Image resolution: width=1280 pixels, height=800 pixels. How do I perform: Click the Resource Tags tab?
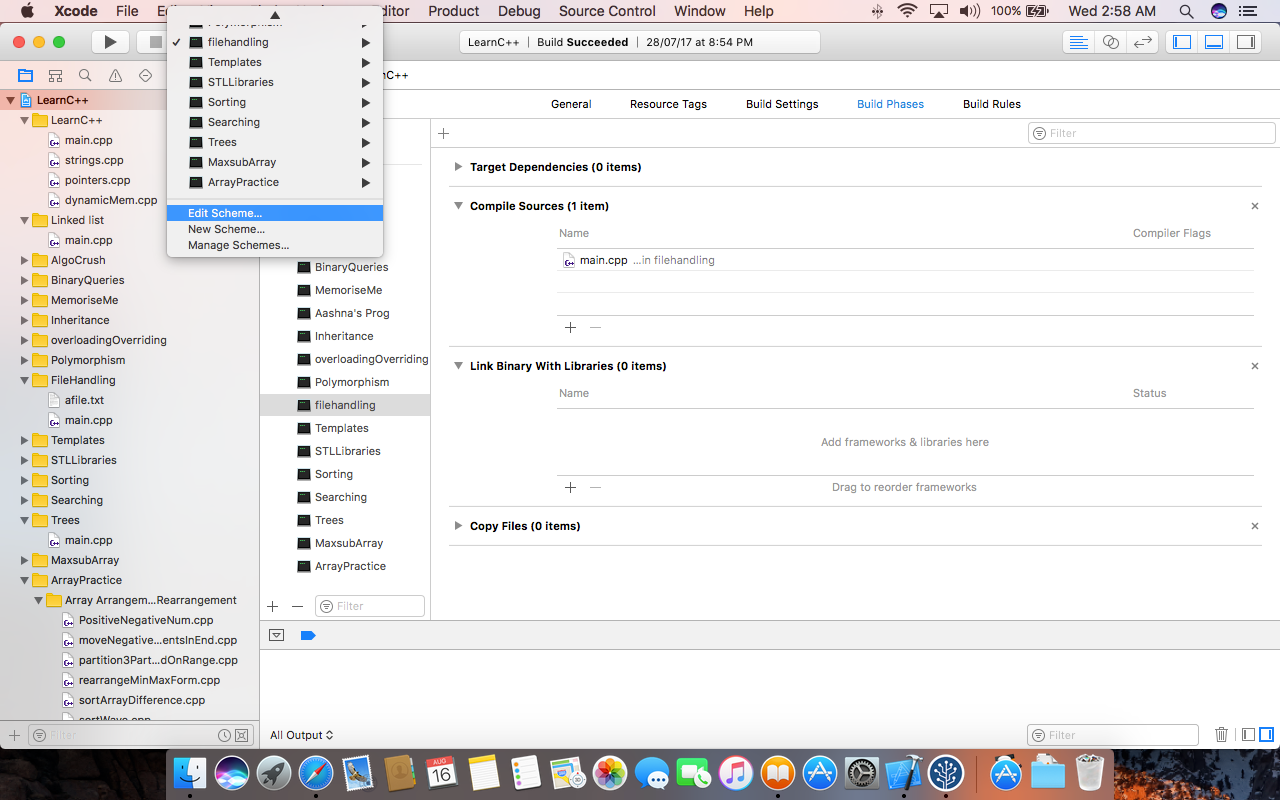(668, 104)
